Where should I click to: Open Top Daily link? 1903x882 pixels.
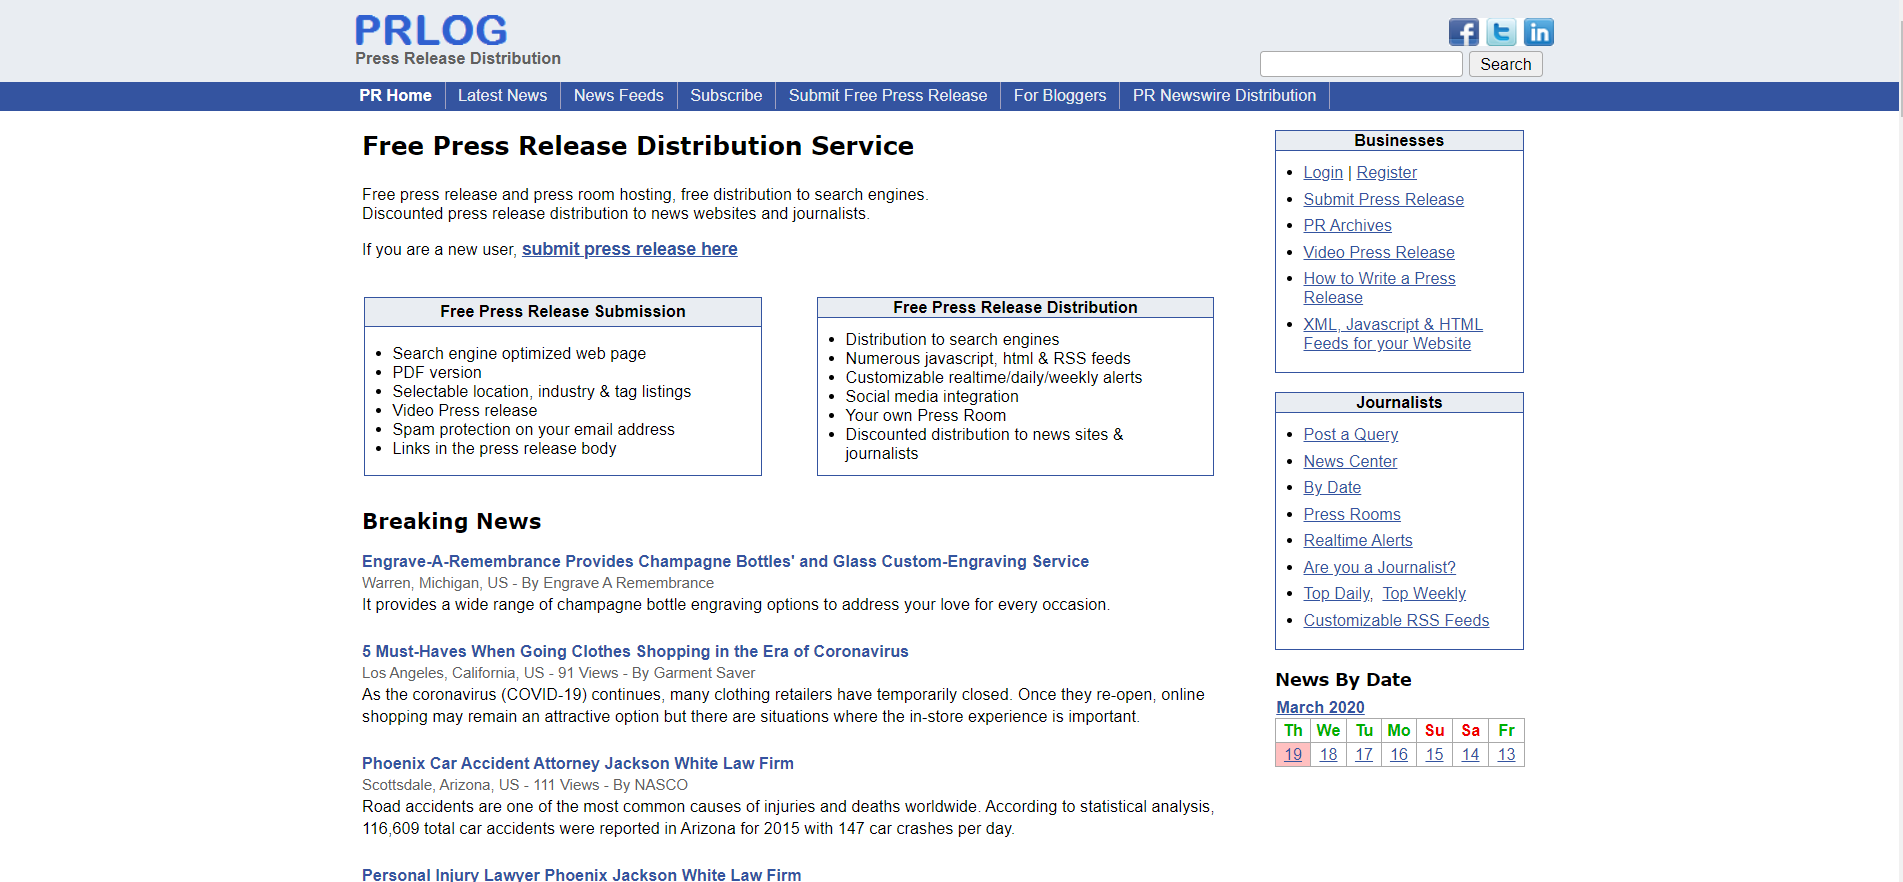point(1337,593)
